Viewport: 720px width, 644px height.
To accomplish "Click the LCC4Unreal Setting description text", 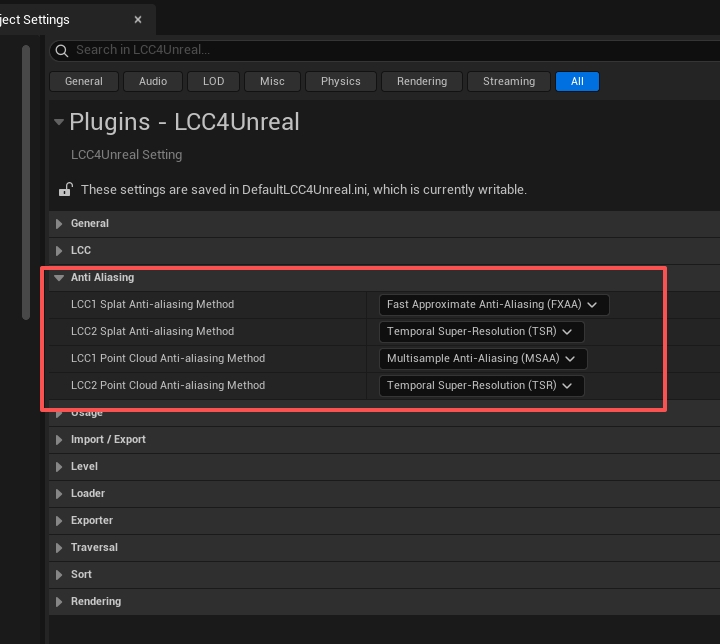I will coord(127,155).
